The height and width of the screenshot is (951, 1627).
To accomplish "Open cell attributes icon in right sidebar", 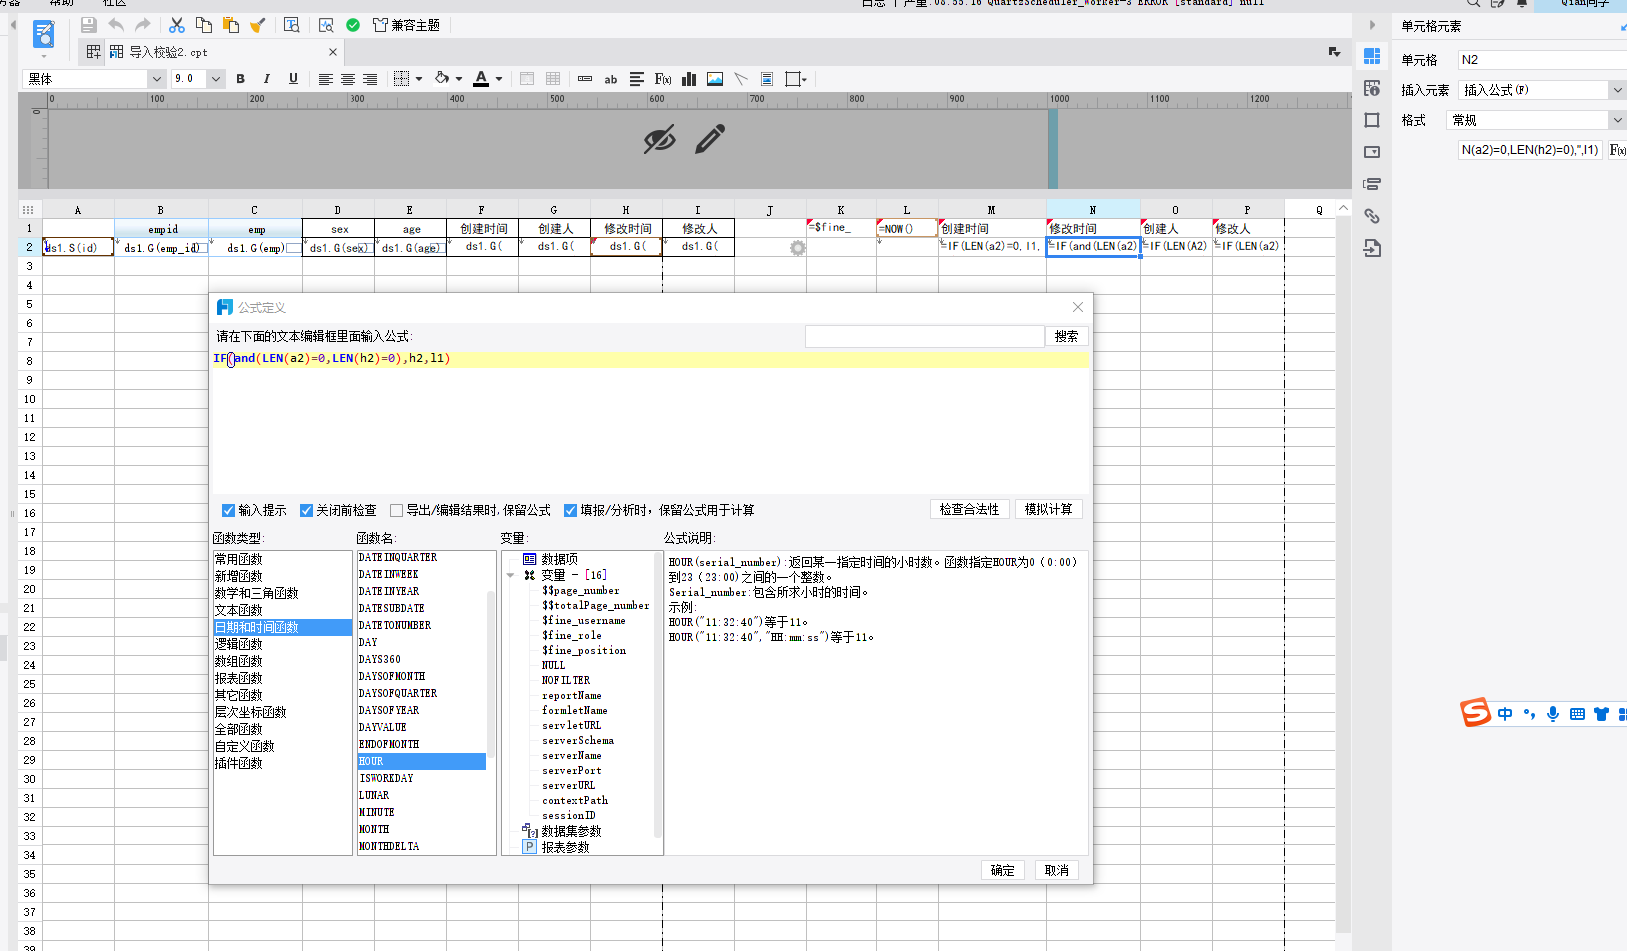I will tap(1372, 88).
